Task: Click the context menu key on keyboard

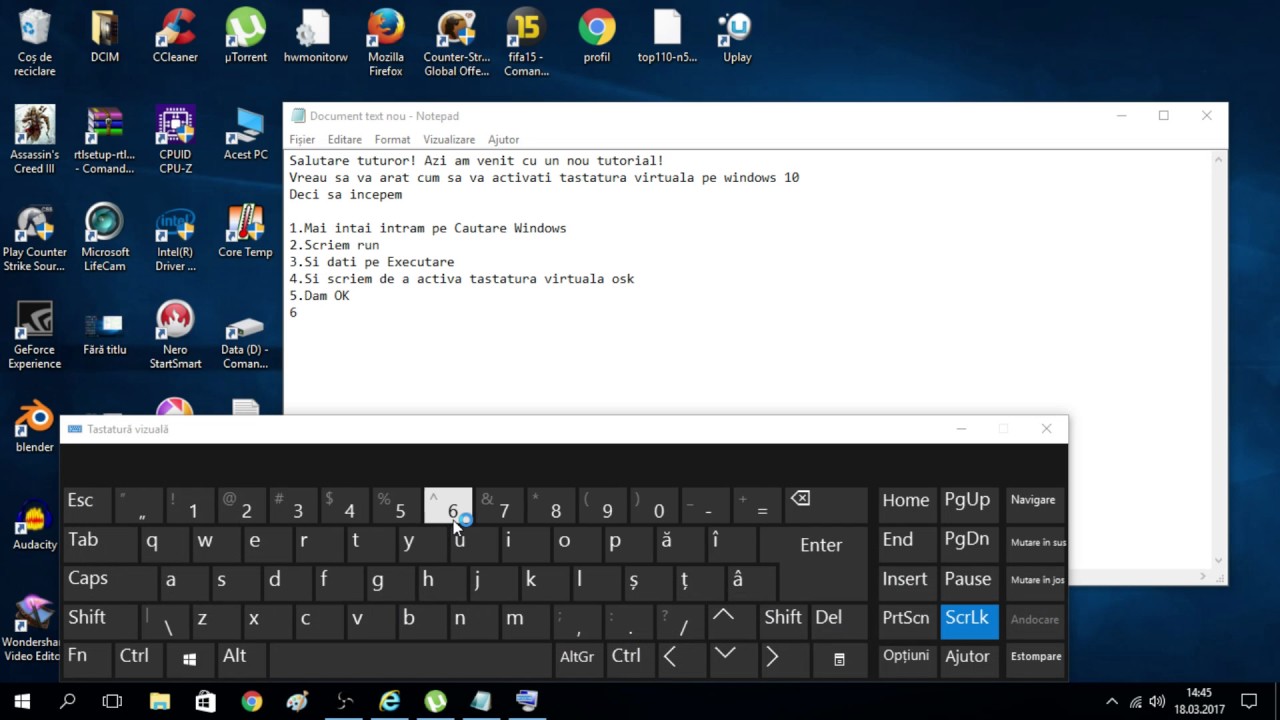Action: [838, 661]
